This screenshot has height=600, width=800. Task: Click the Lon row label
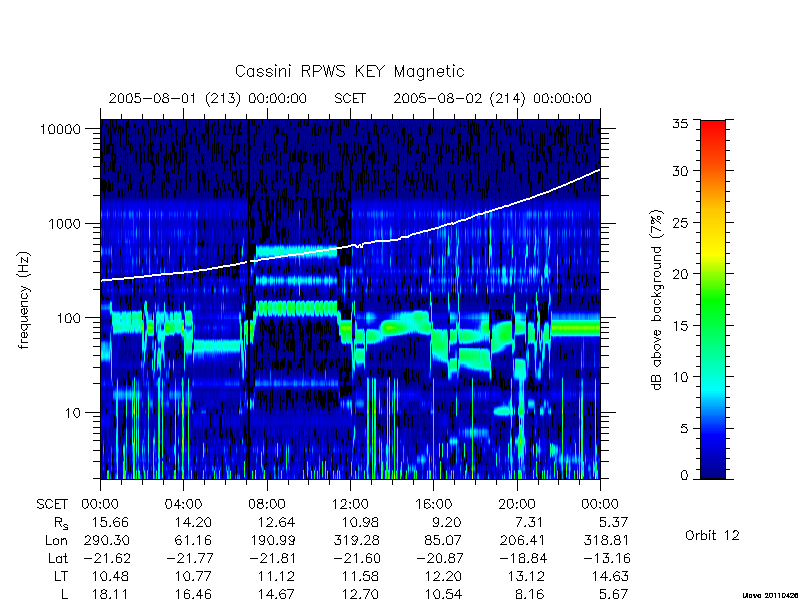click(57, 540)
